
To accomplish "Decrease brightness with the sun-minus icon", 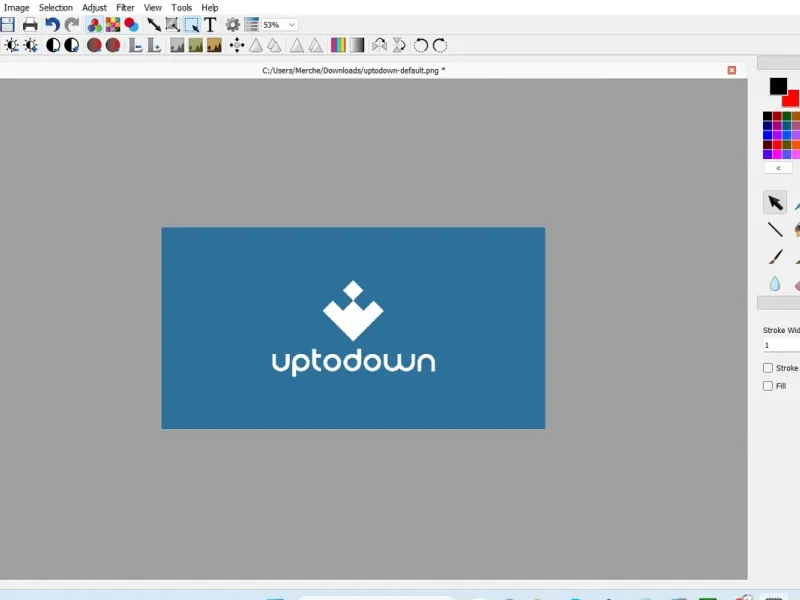I will point(11,45).
